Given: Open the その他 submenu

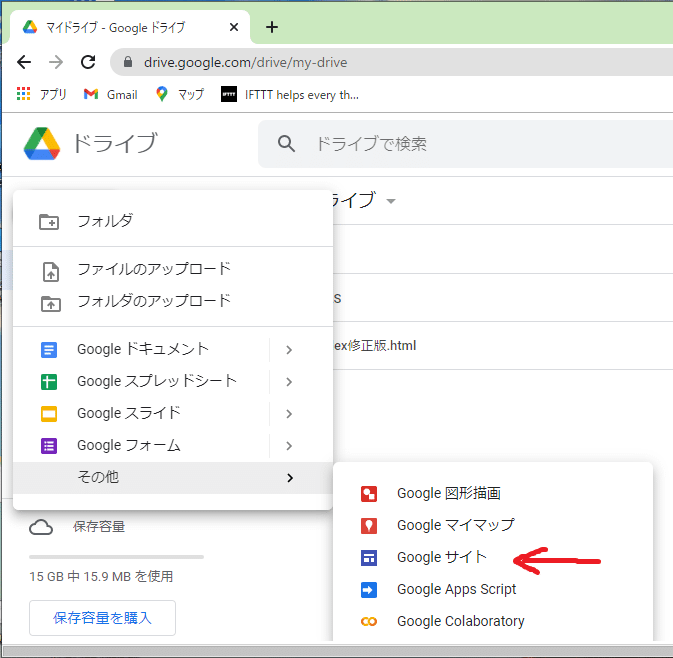Looking at the screenshot, I should (173, 477).
